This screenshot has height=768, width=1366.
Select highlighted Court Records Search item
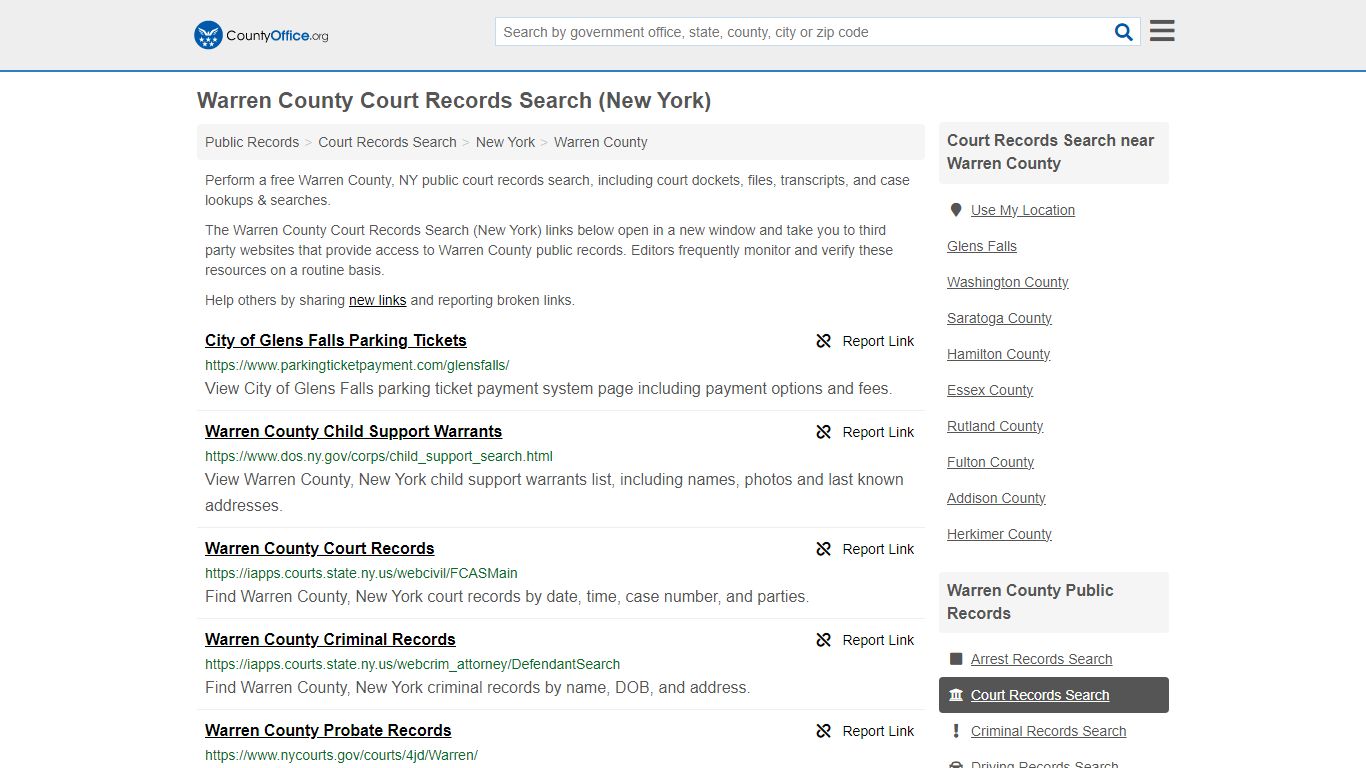coord(1054,695)
